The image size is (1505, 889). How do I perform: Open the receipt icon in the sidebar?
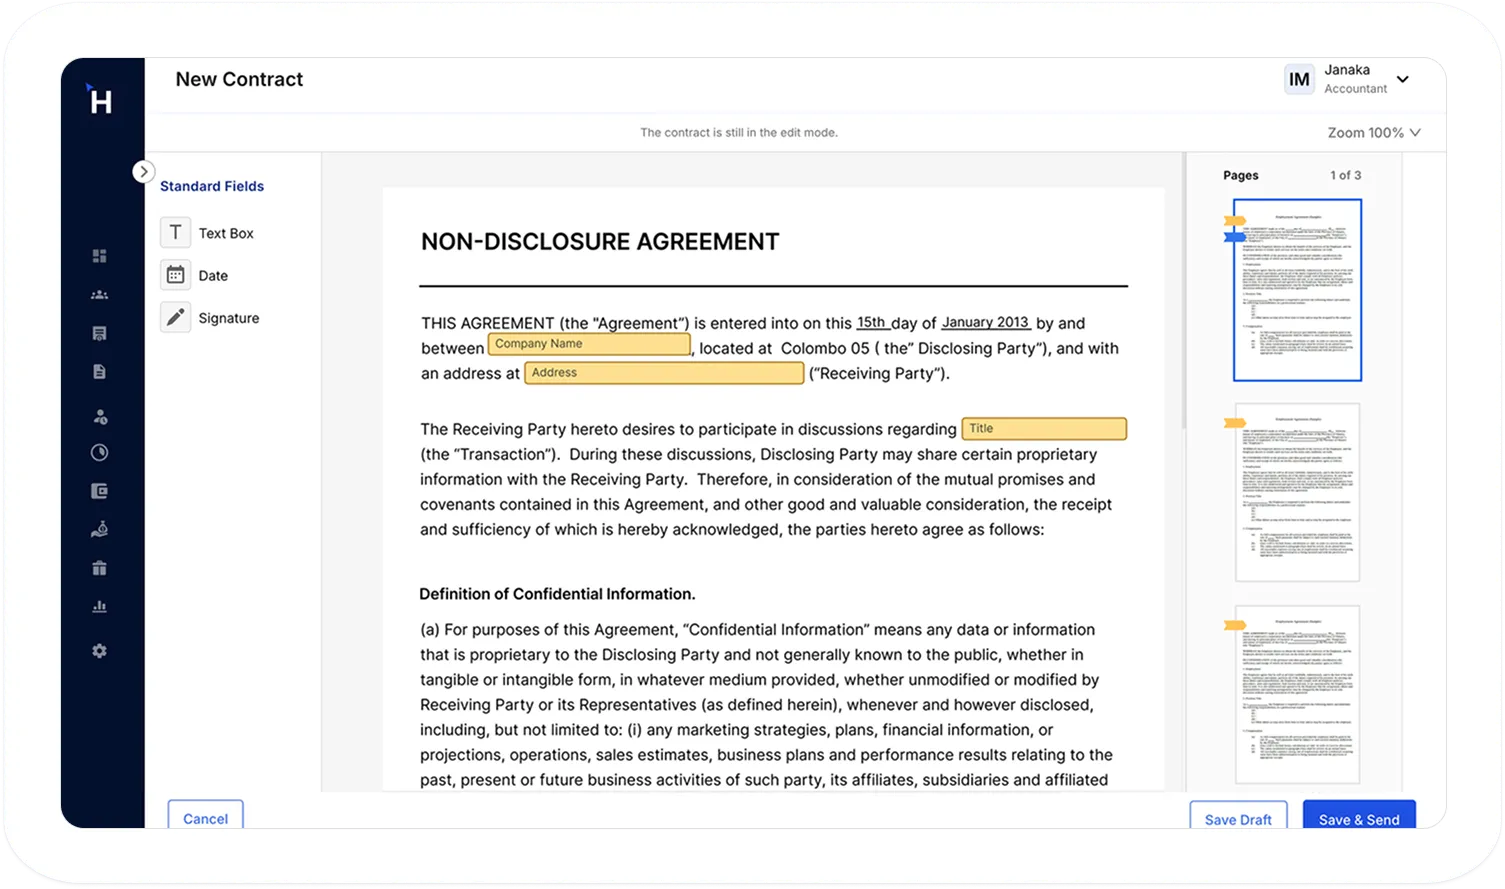(99, 333)
